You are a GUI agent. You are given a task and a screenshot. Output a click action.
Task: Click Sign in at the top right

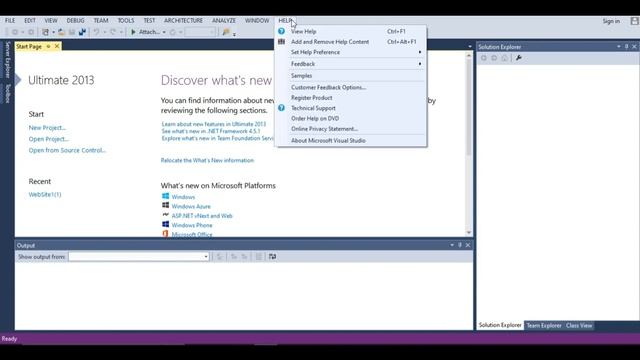611,21
